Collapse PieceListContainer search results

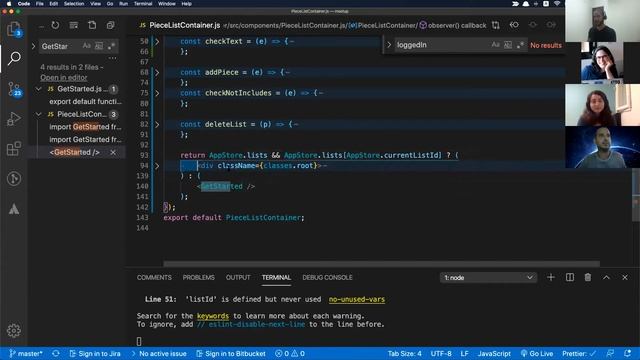[38, 114]
